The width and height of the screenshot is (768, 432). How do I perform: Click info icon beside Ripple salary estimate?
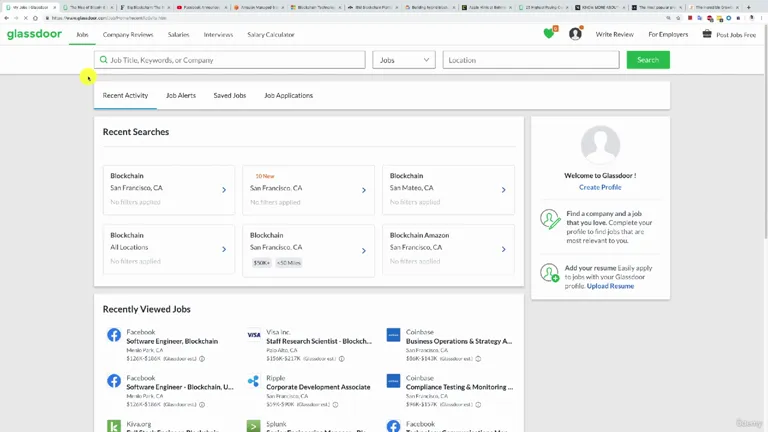[x=336, y=405]
